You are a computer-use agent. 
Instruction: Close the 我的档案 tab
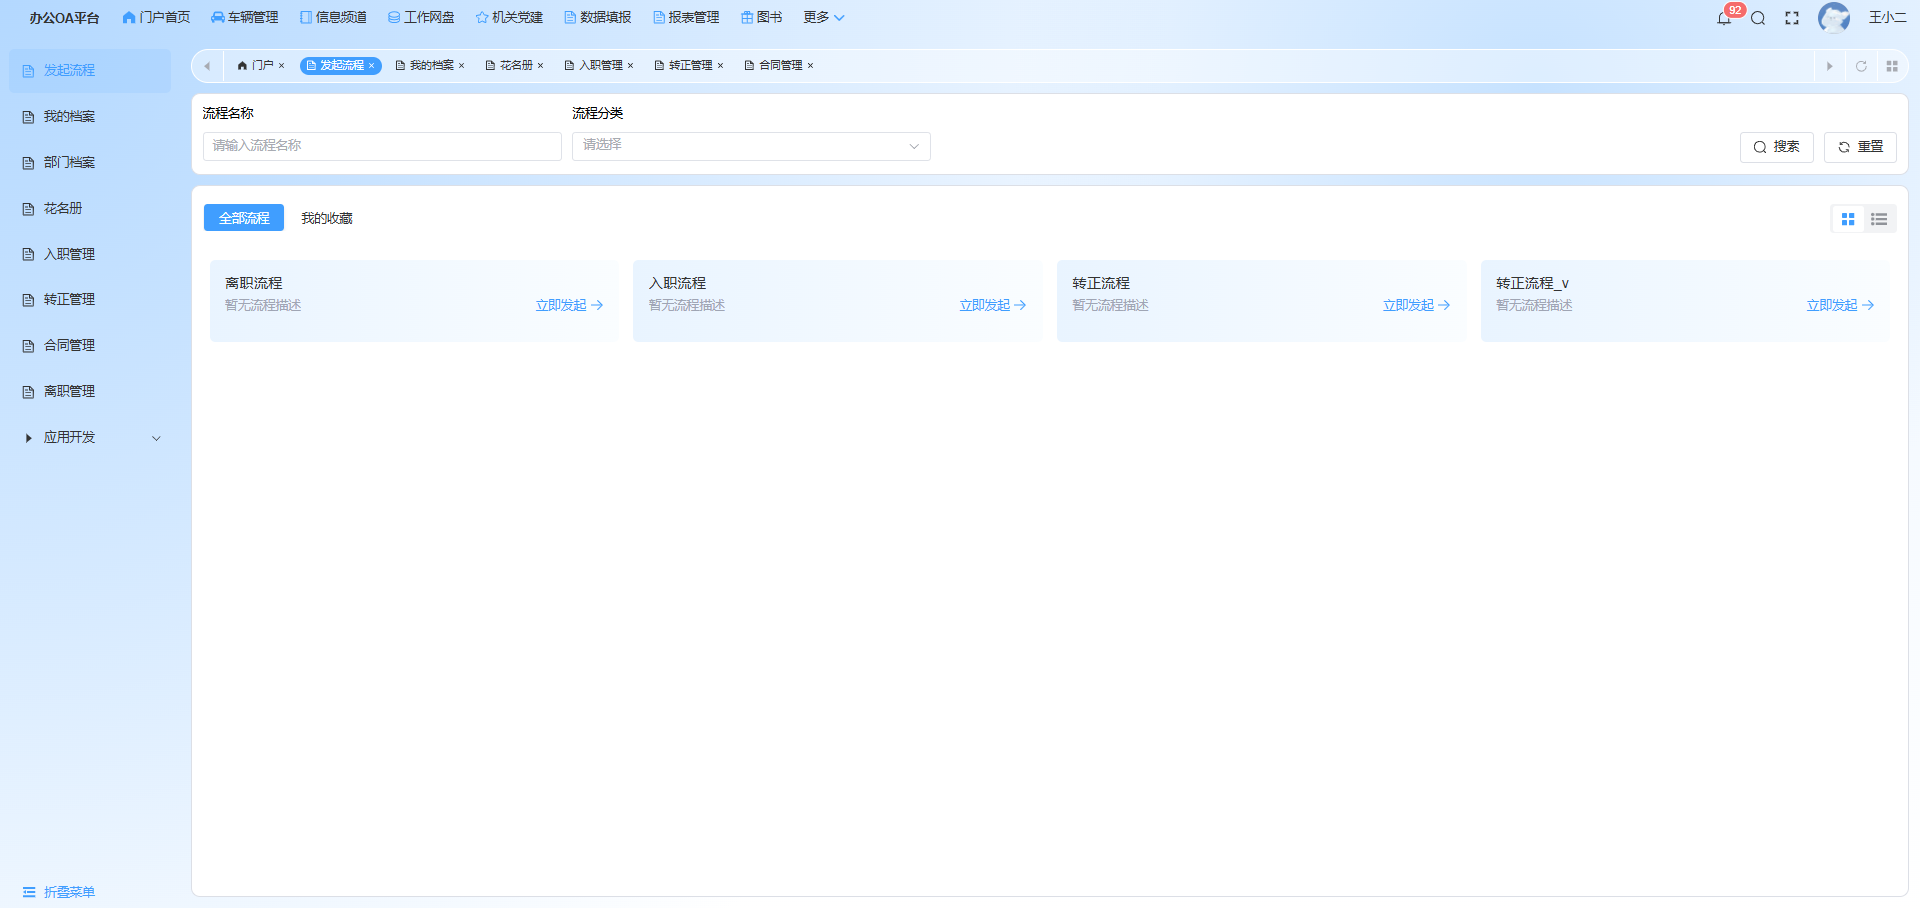[461, 66]
